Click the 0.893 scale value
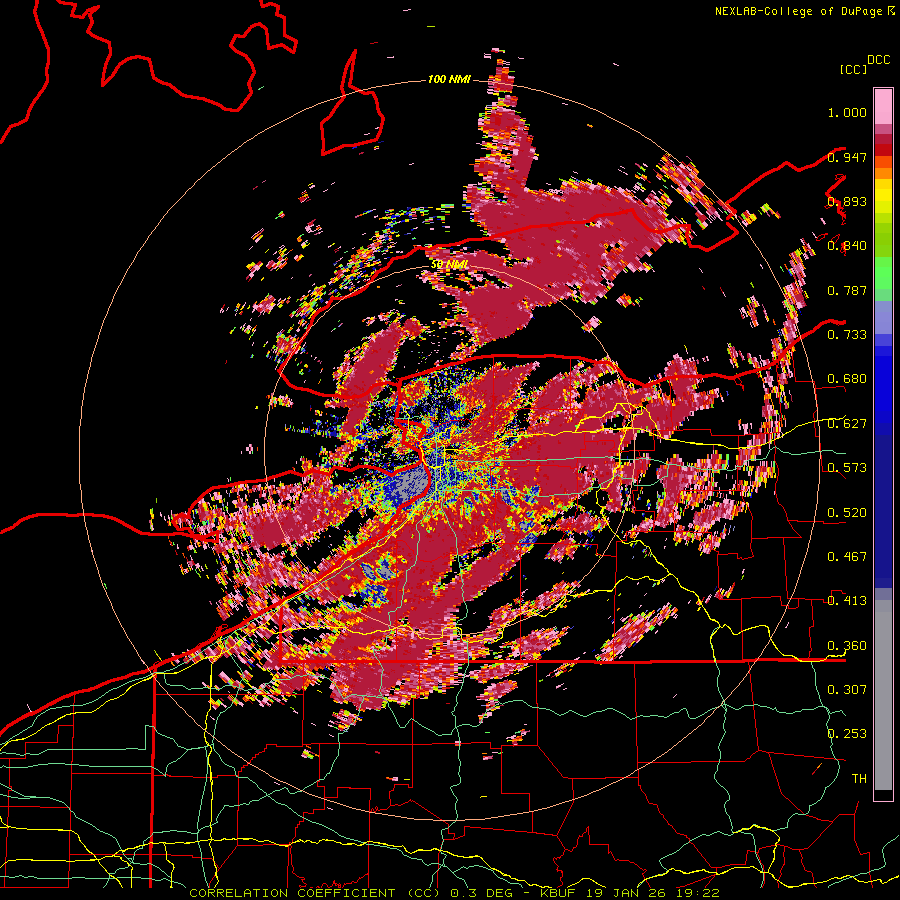 [x=847, y=201]
